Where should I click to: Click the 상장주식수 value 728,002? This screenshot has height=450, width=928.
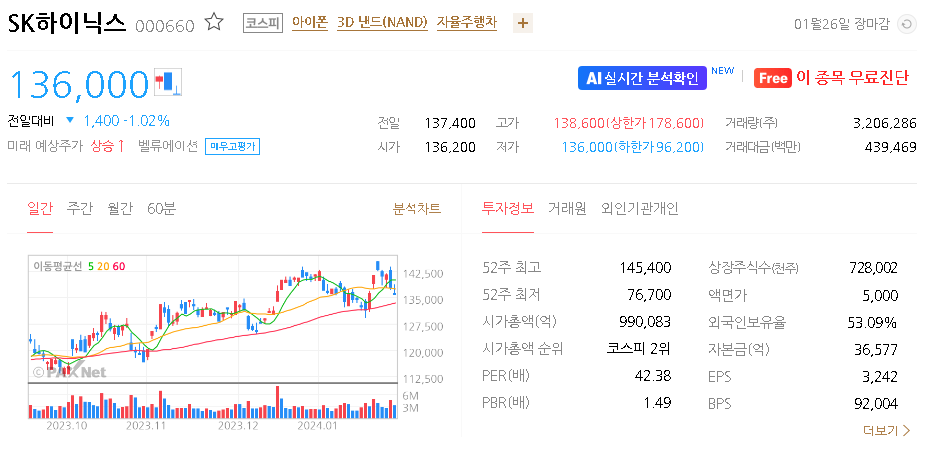point(873,268)
